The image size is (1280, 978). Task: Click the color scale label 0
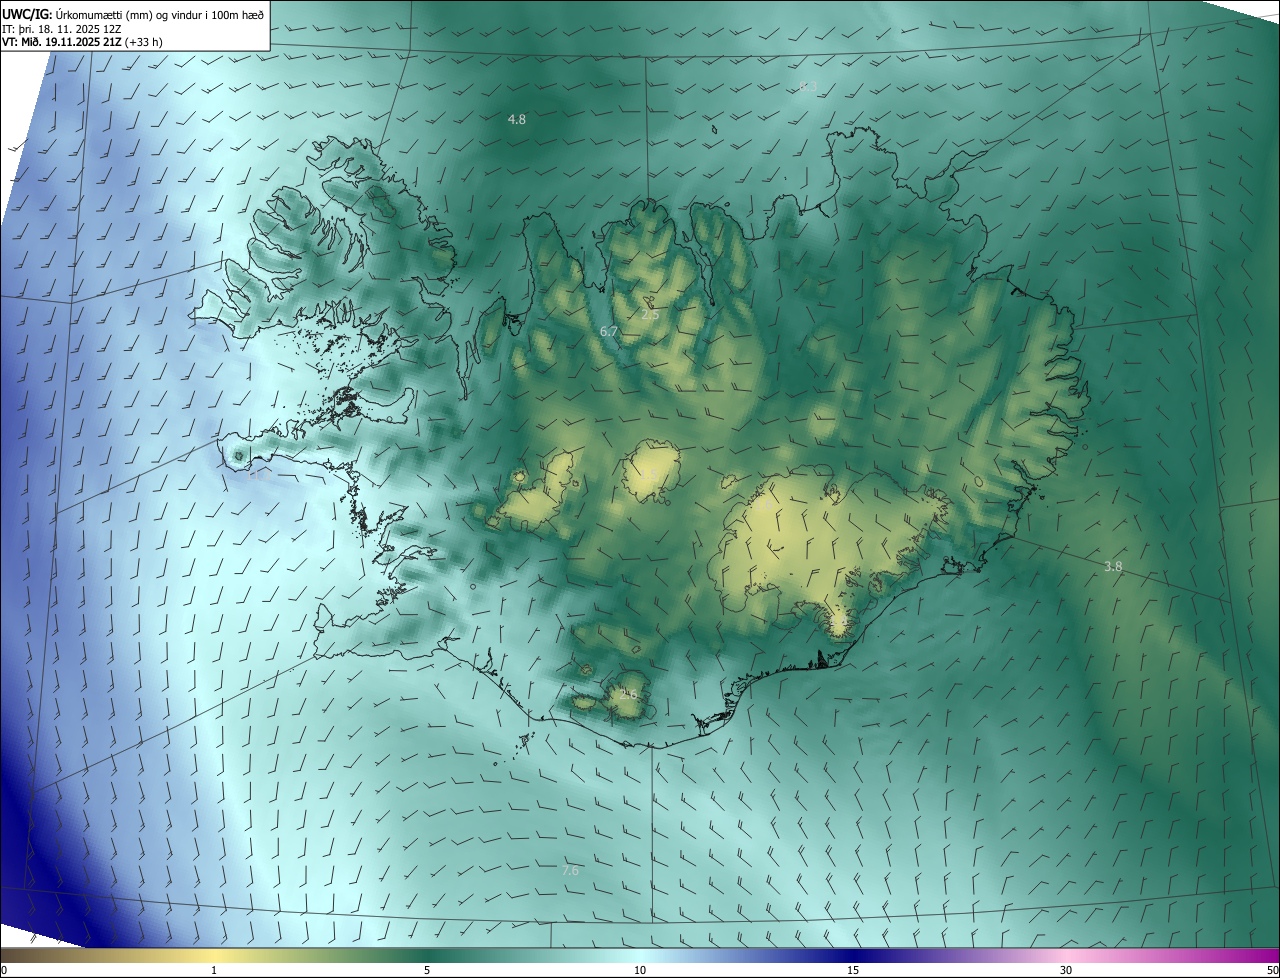(4, 971)
